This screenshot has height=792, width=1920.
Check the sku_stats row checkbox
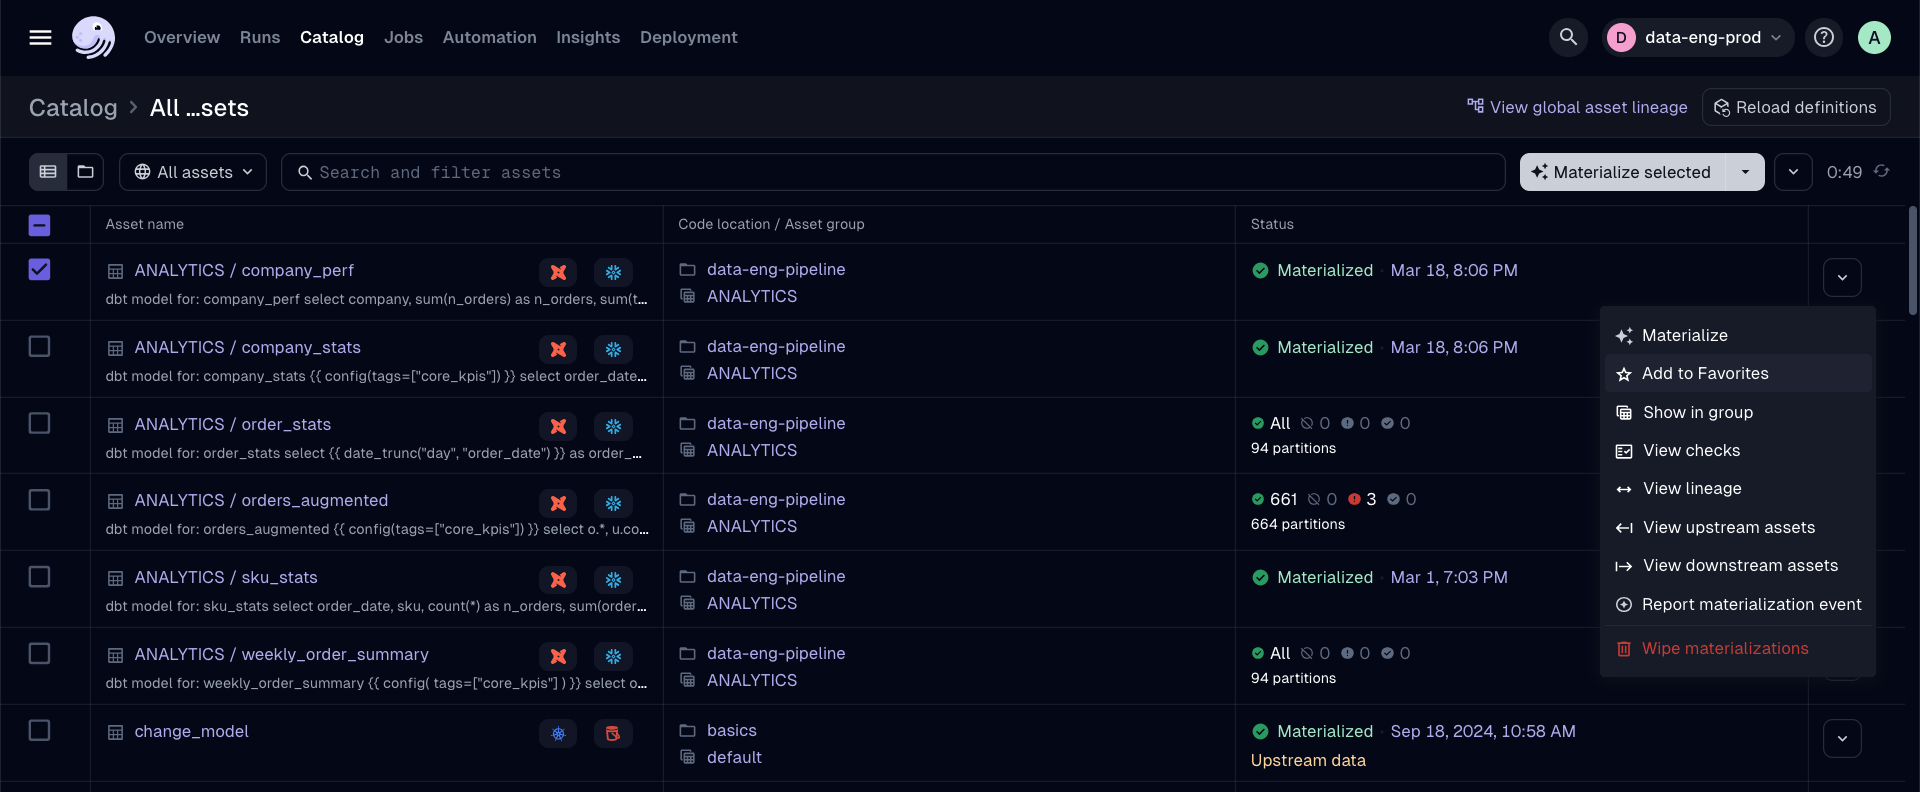[39, 577]
